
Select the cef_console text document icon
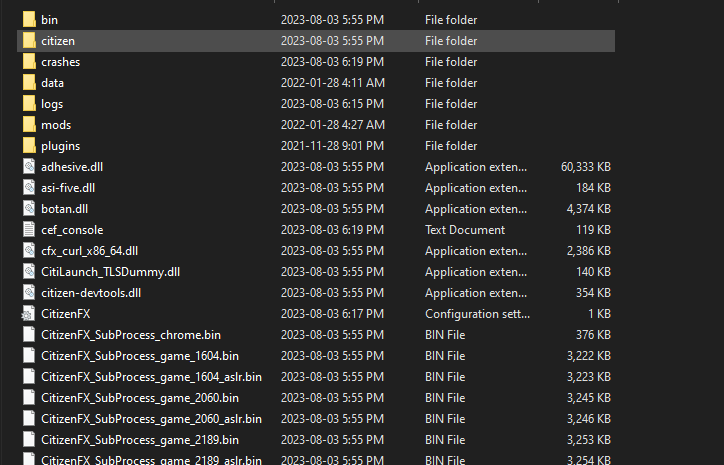coord(29,230)
